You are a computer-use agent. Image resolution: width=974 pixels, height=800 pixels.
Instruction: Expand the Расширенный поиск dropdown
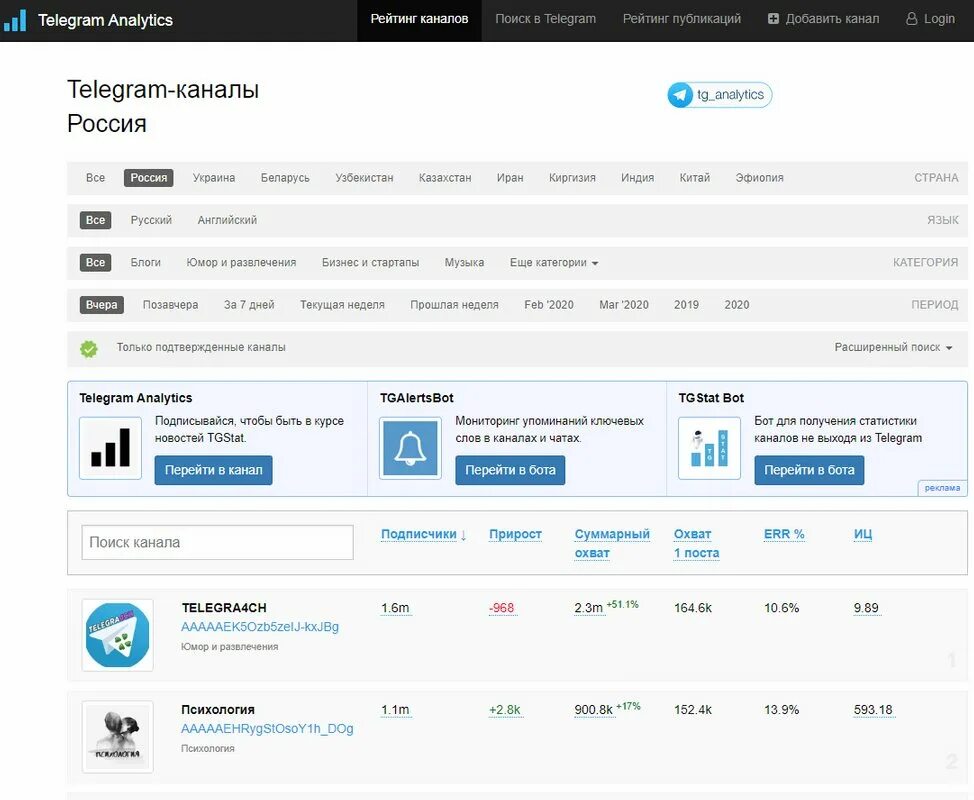[x=893, y=347]
